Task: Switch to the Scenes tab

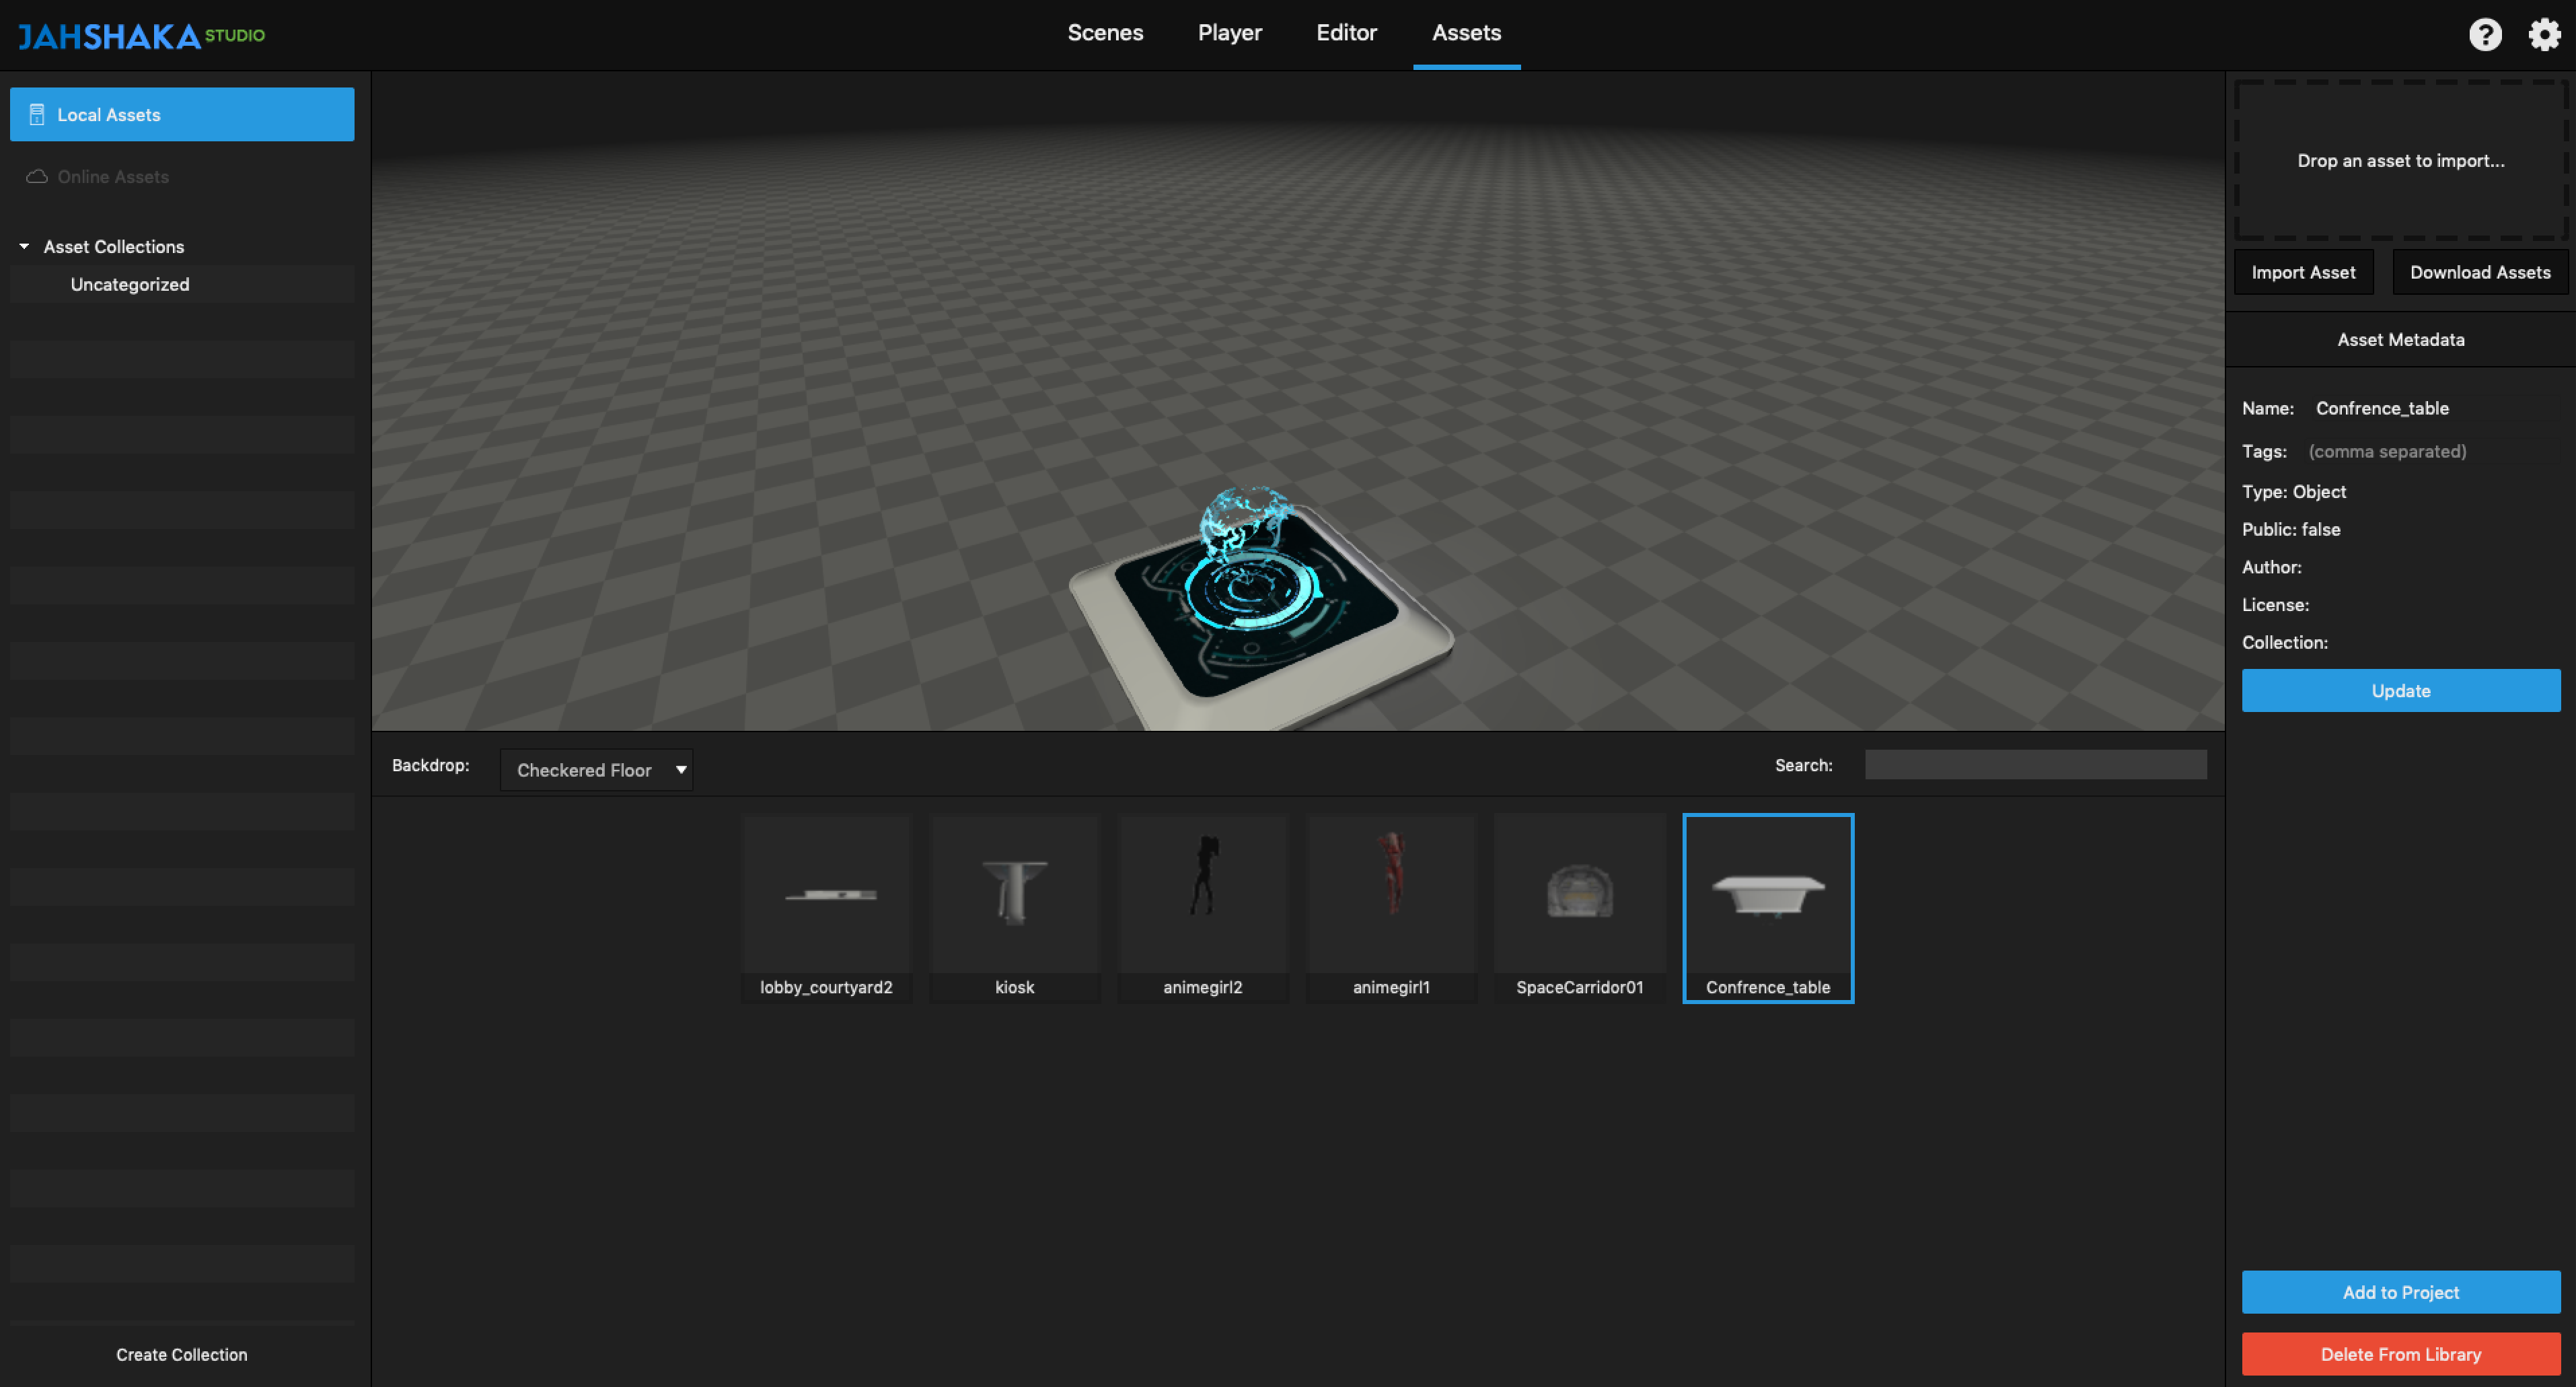Action: (1105, 33)
